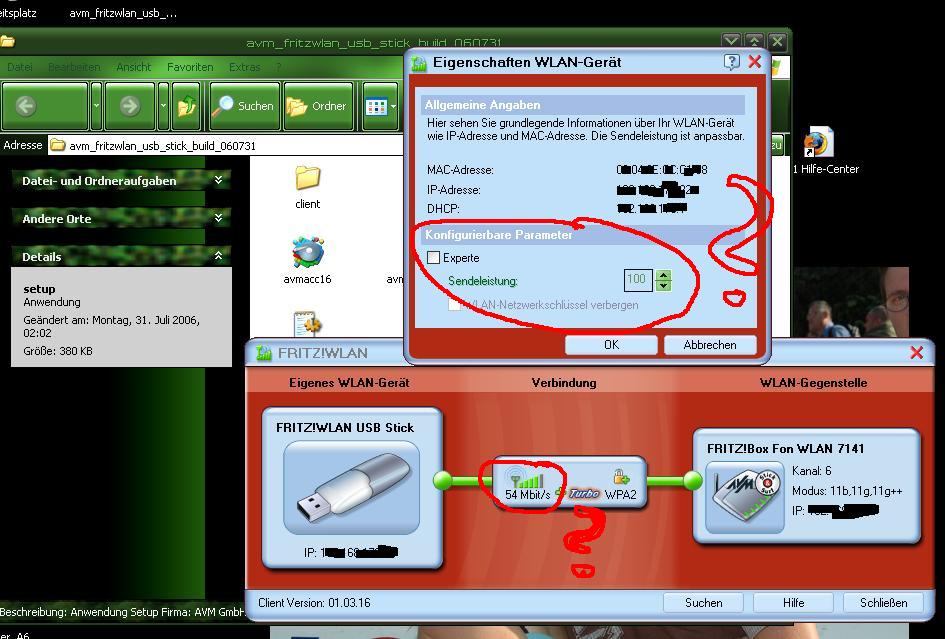This screenshot has height=639, width=945.
Task: Click the FRITZ!WLAN title bar icon
Action: [264, 353]
